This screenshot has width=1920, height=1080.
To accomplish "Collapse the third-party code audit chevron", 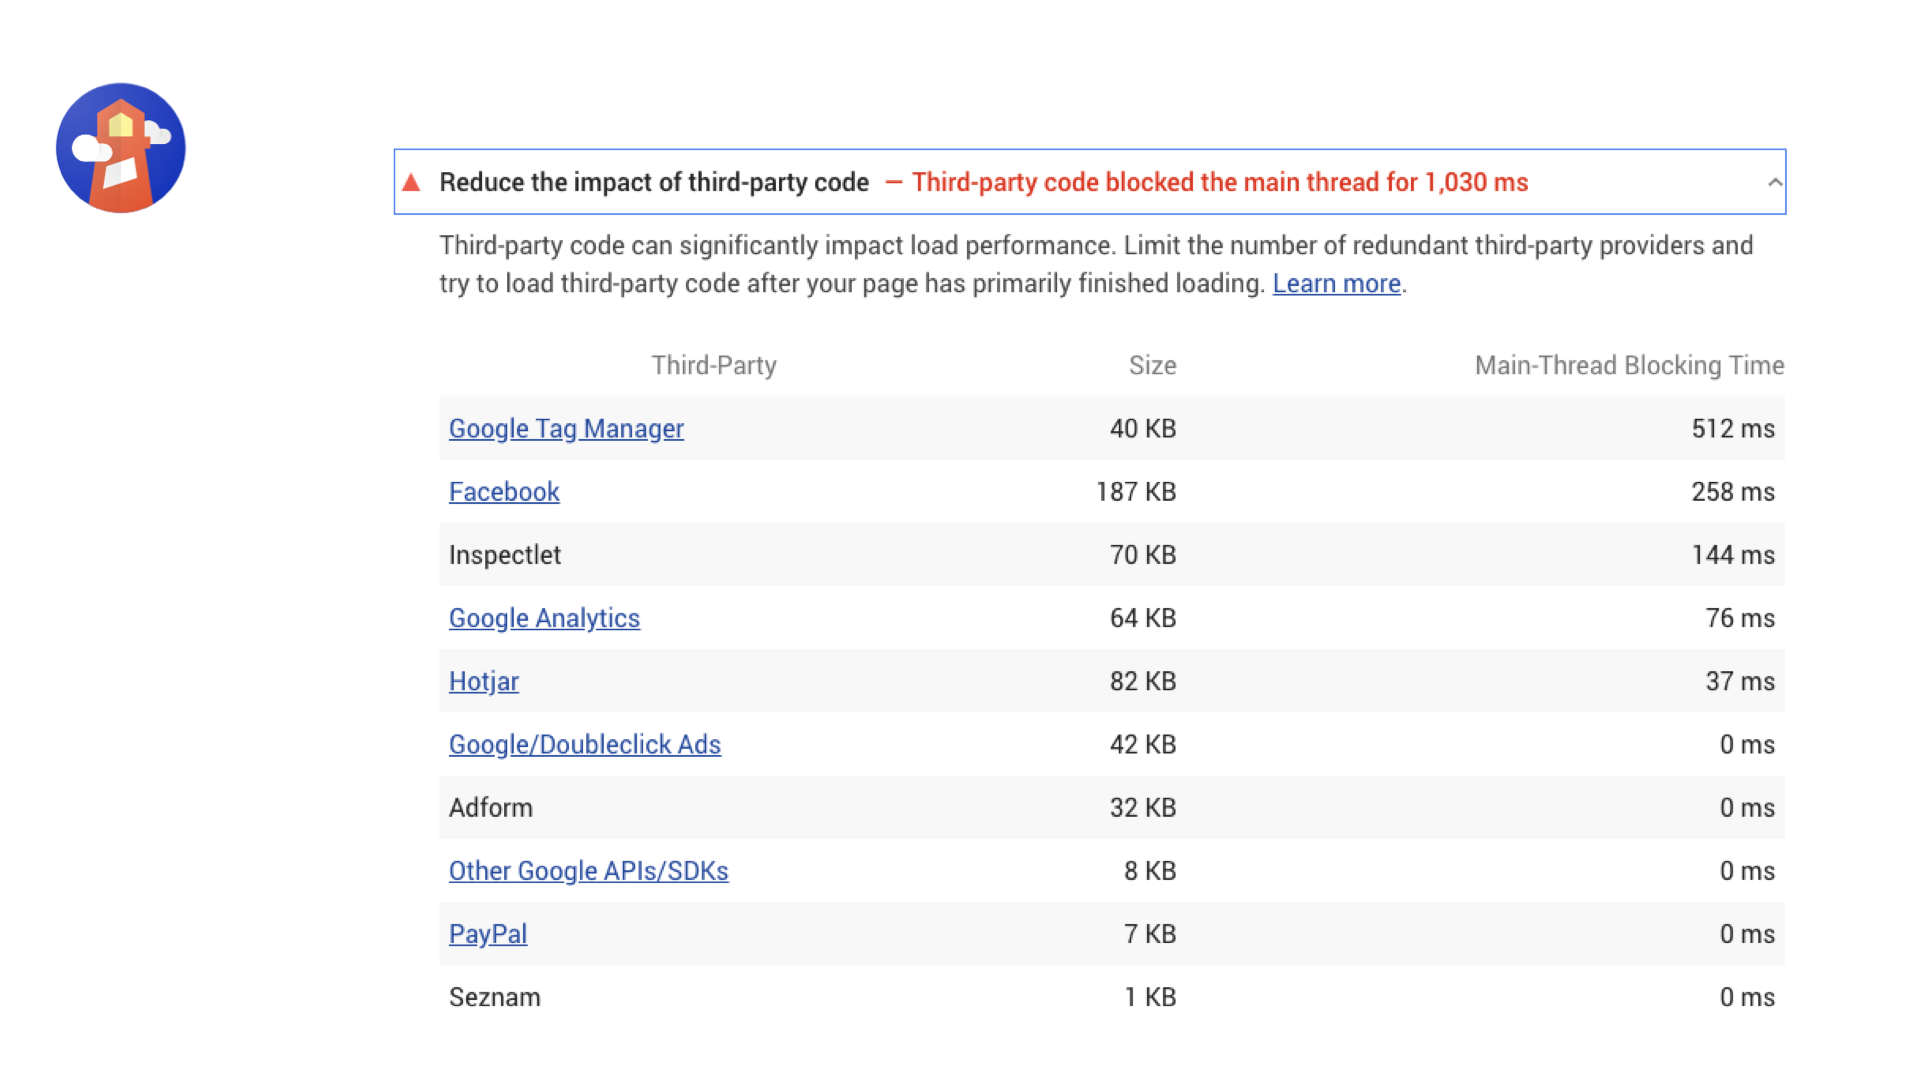I will 1774,183.
